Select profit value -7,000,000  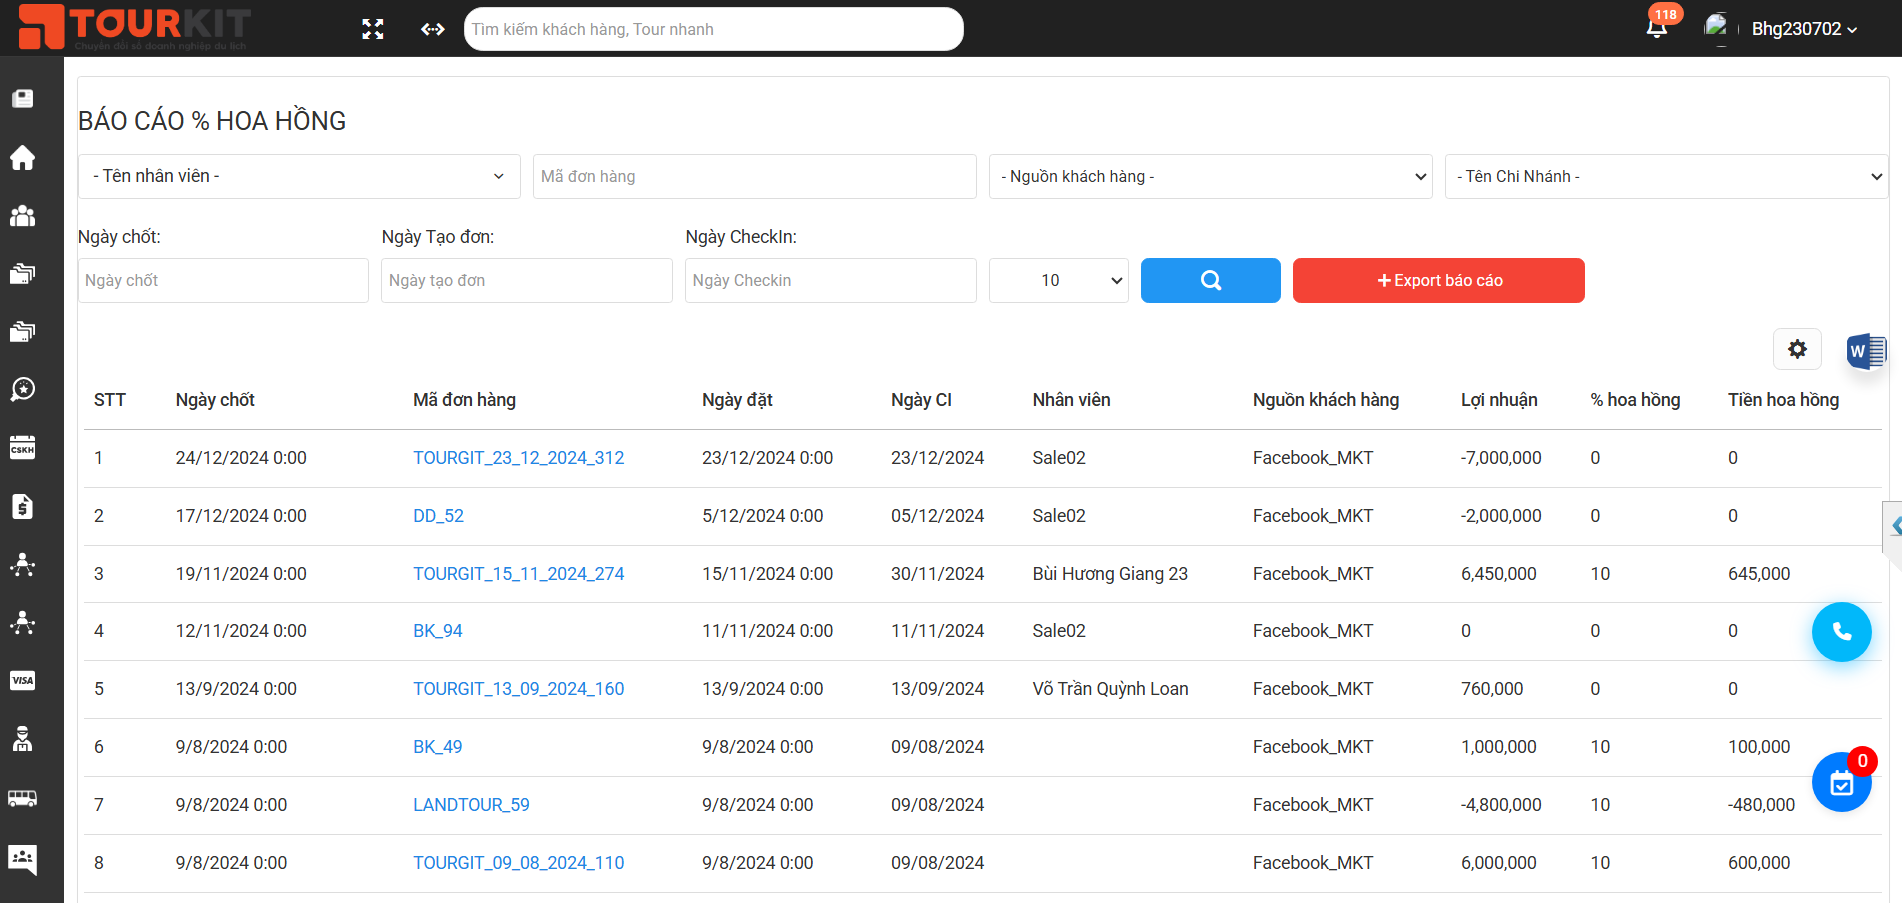coord(1500,458)
